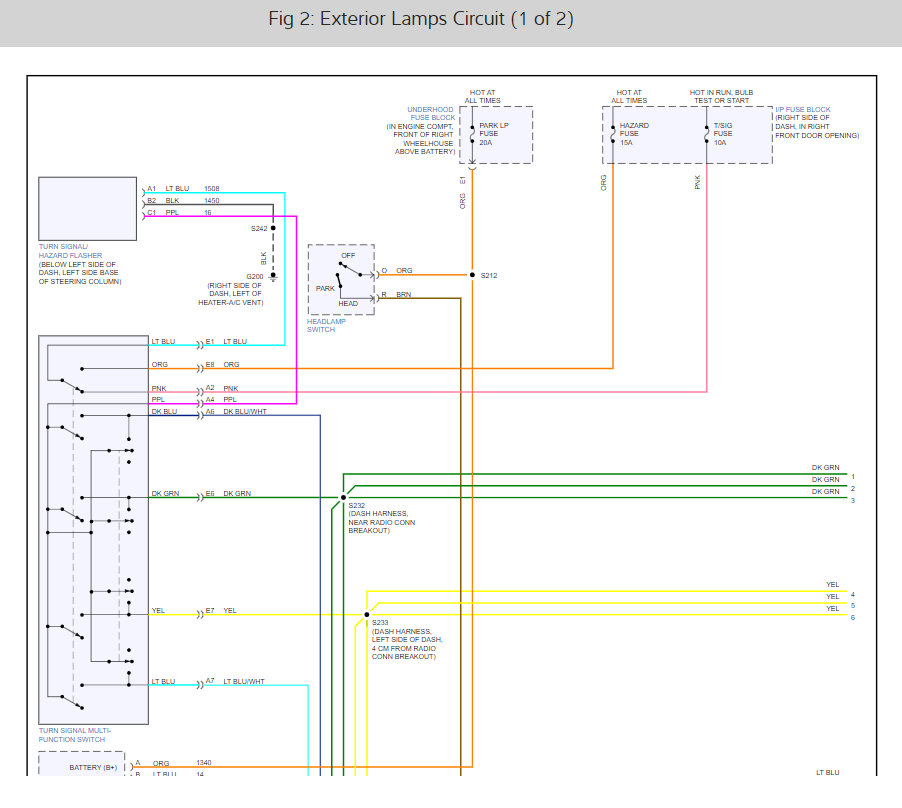Click the 'Fig 2: Exterior Lamps Circuit' title
902x808 pixels.
point(421,20)
